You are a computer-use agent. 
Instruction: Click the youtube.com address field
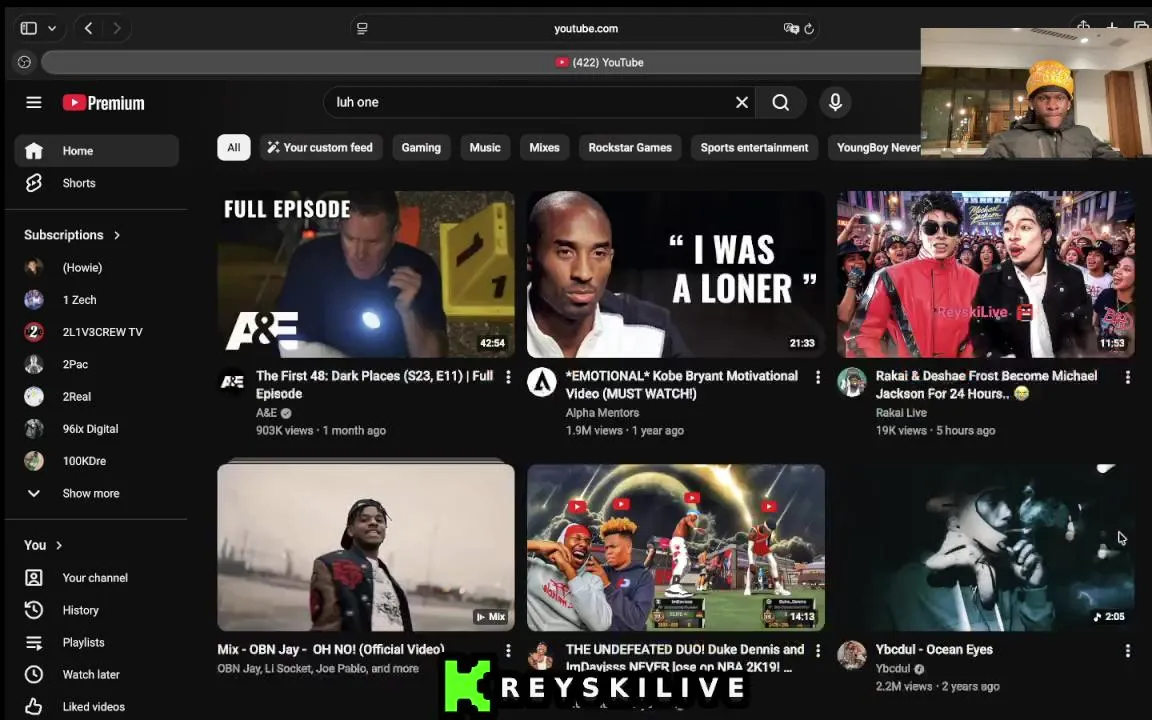pyautogui.click(x=586, y=29)
